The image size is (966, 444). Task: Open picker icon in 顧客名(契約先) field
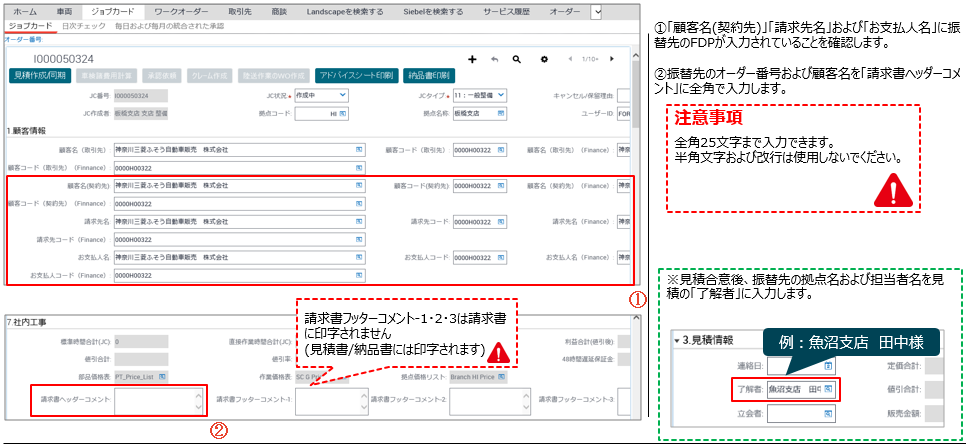point(358,186)
